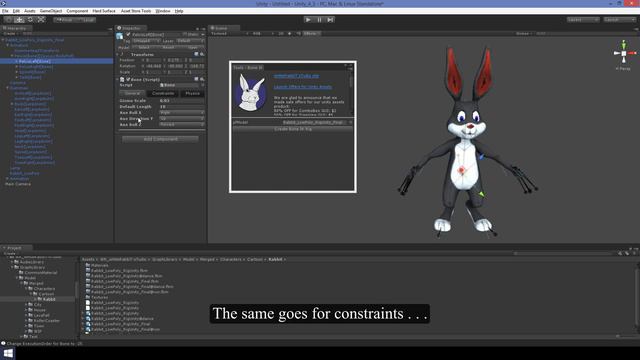Toggle the Scene view Effects button
Screen dimensions: 640x360
[312, 33]
